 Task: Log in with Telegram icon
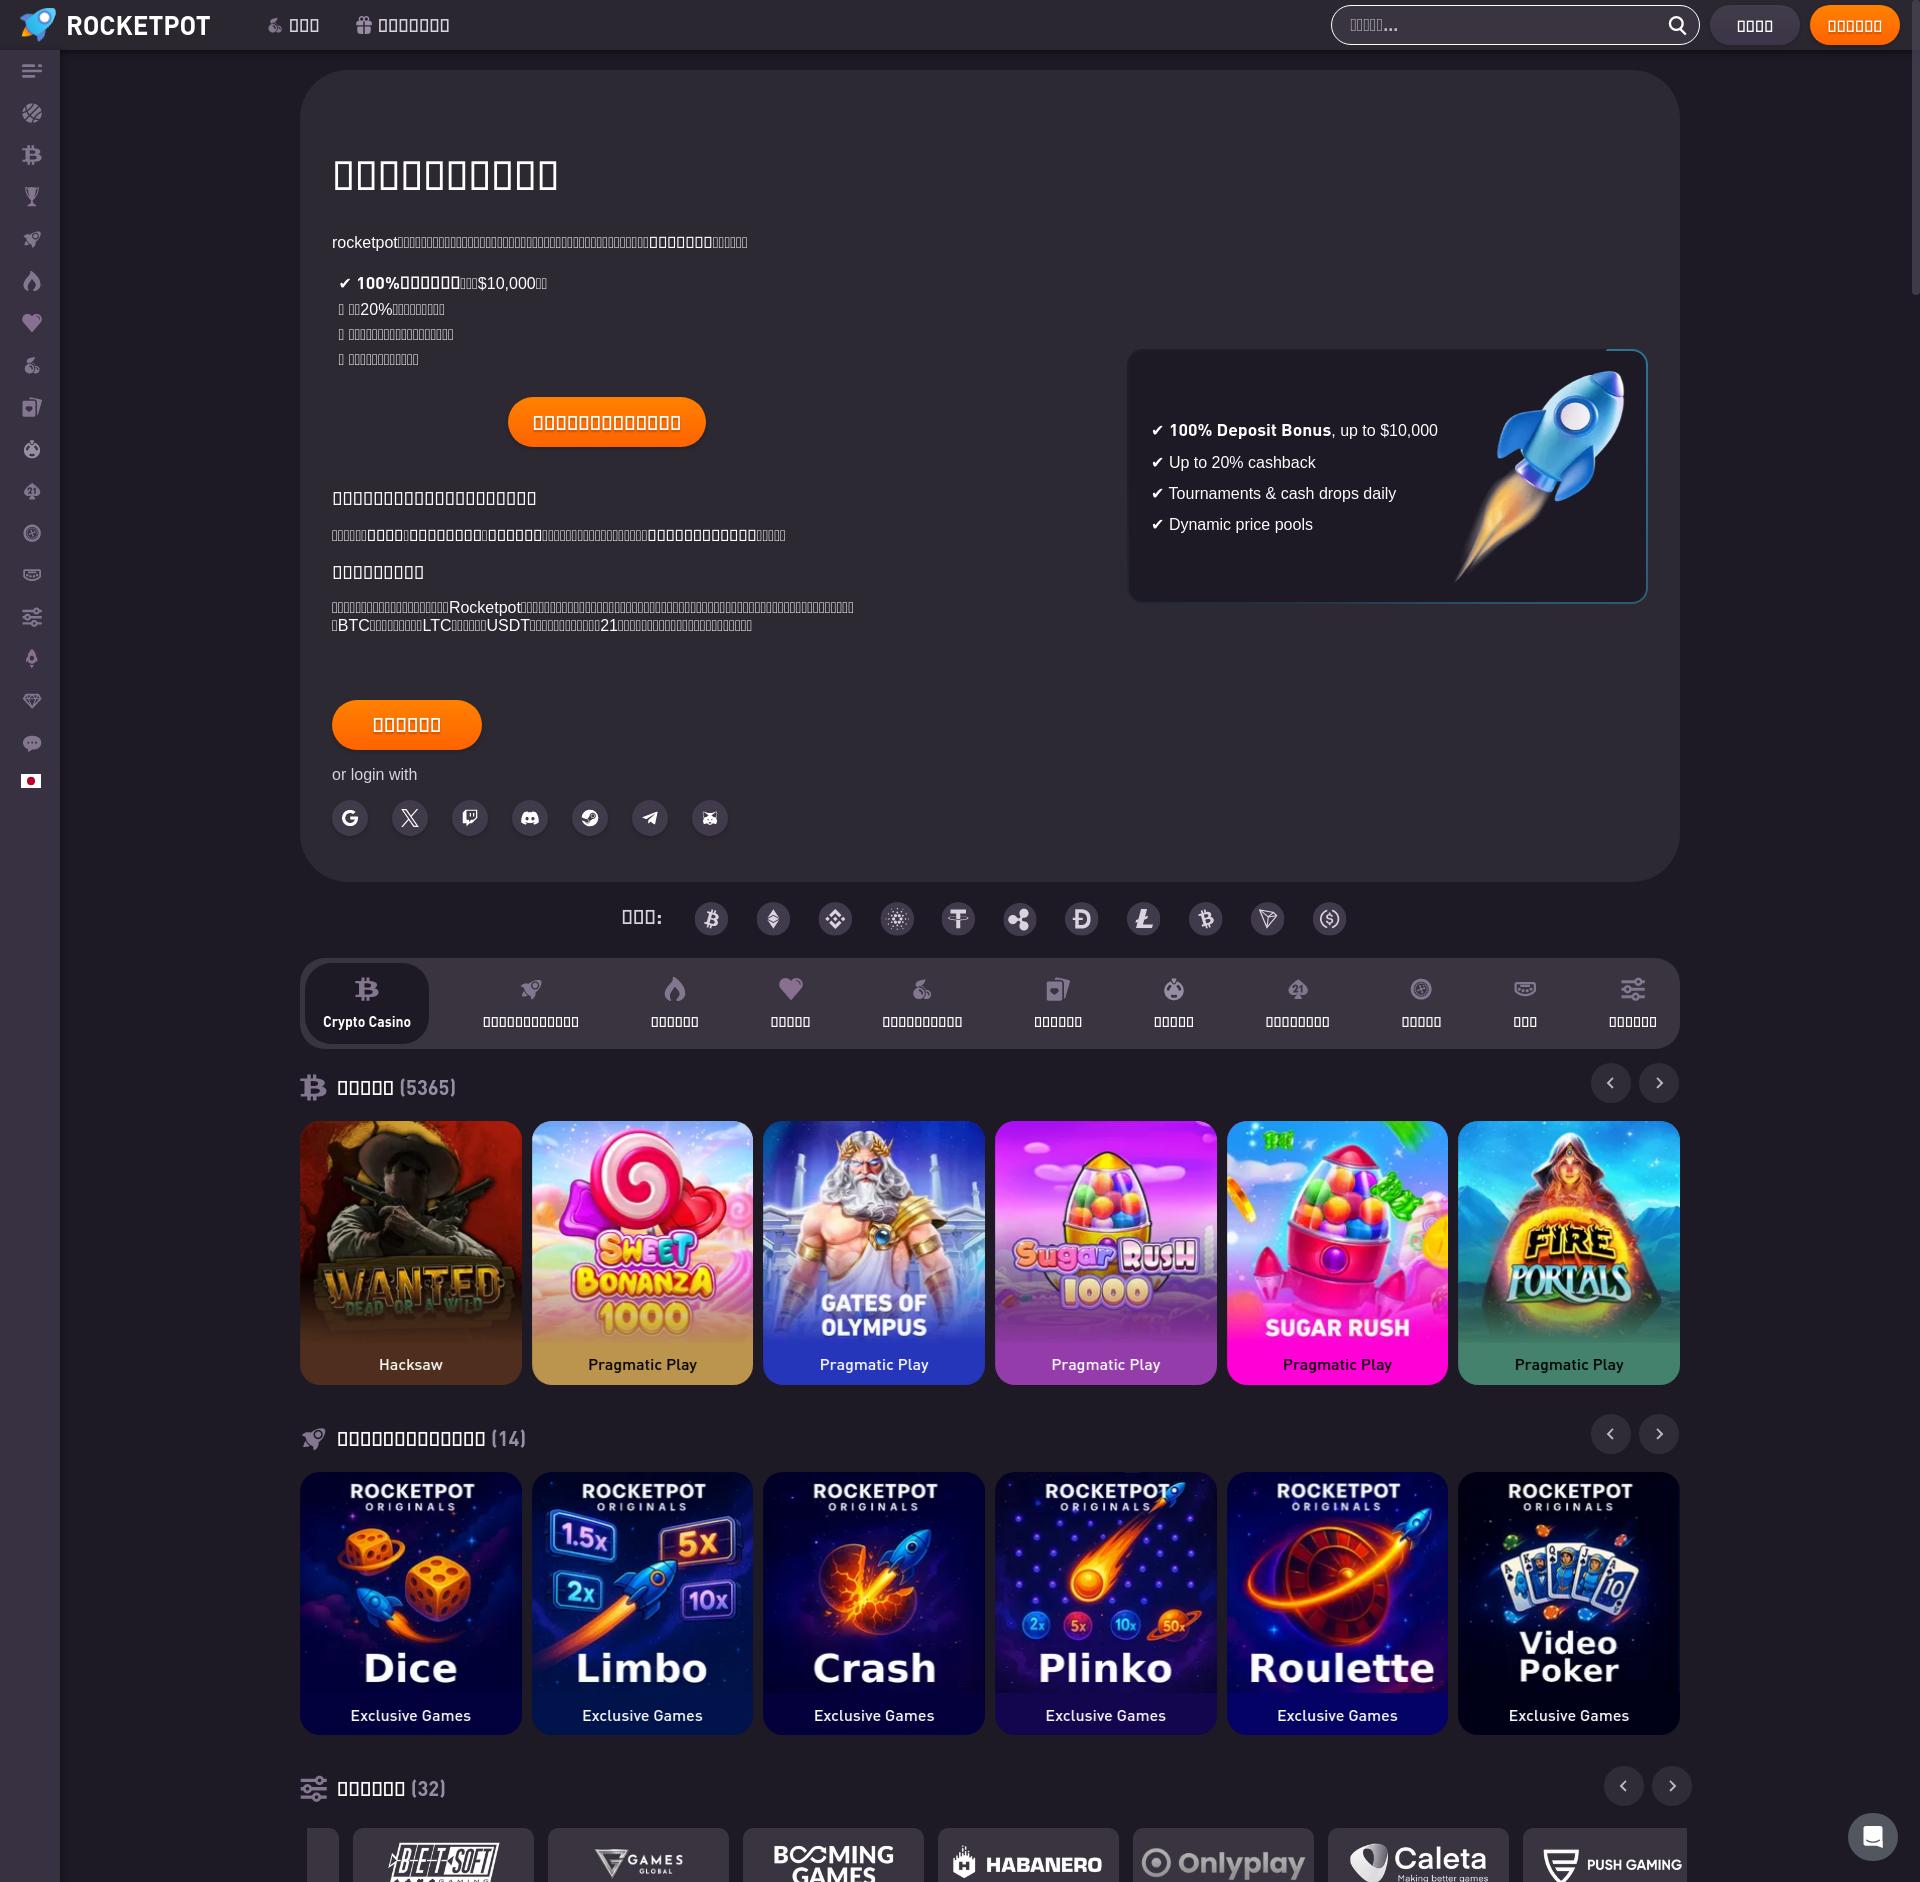click(650, 818)
